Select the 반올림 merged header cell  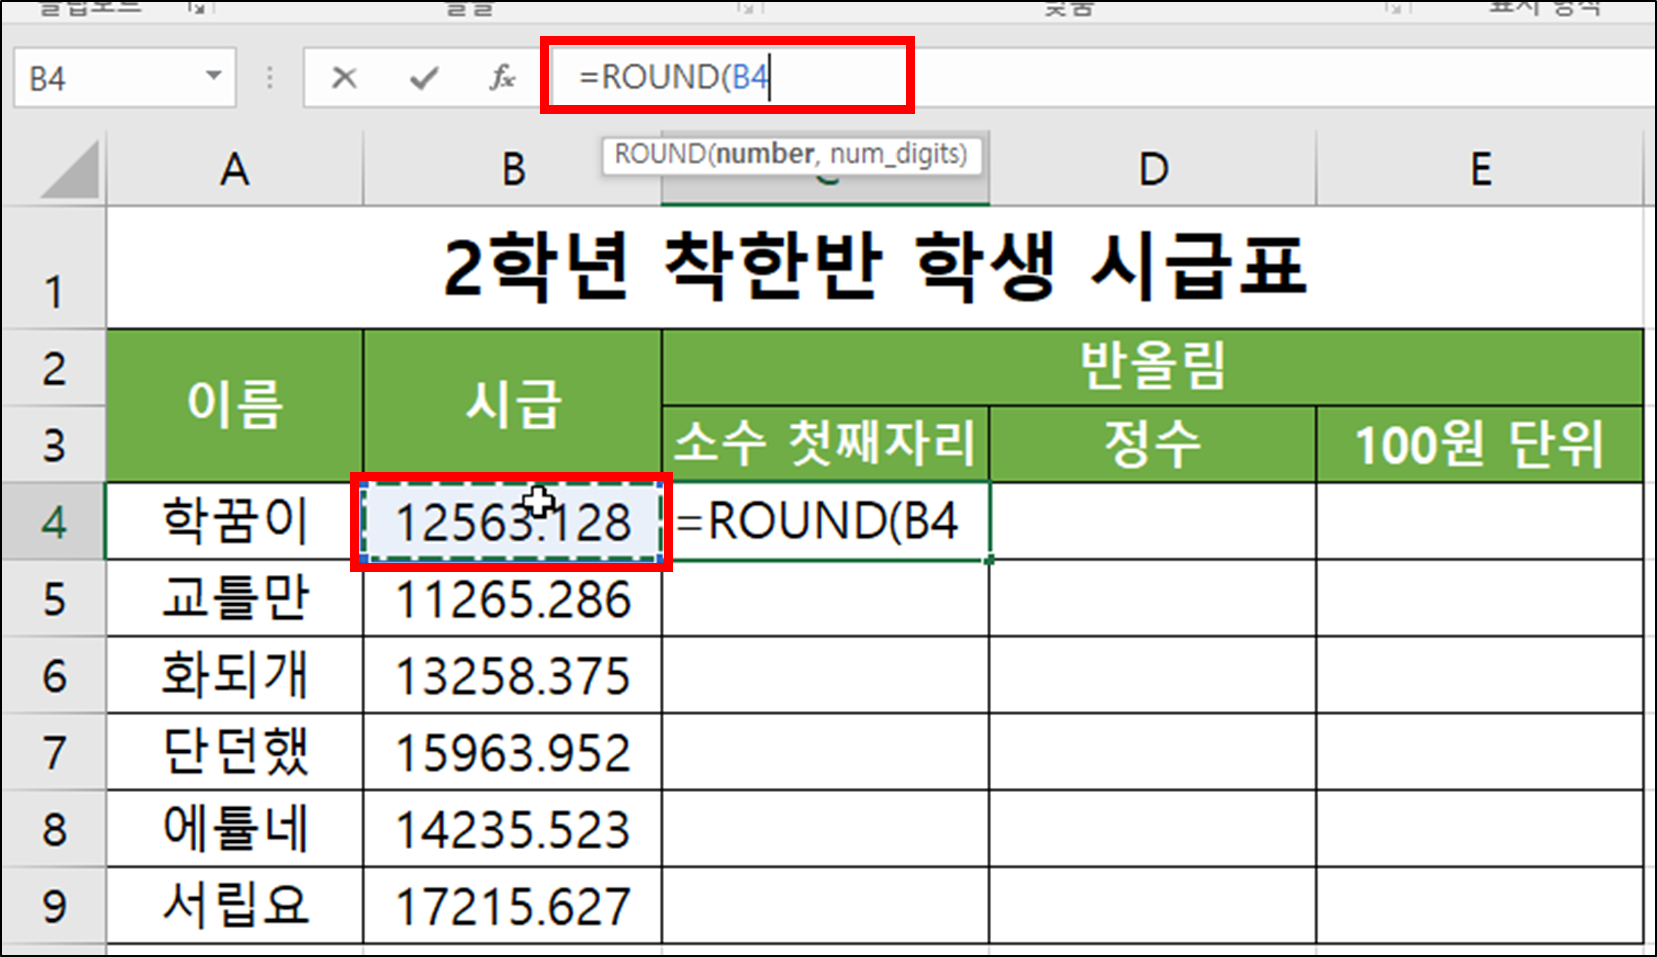click(x=1152, y=366)
